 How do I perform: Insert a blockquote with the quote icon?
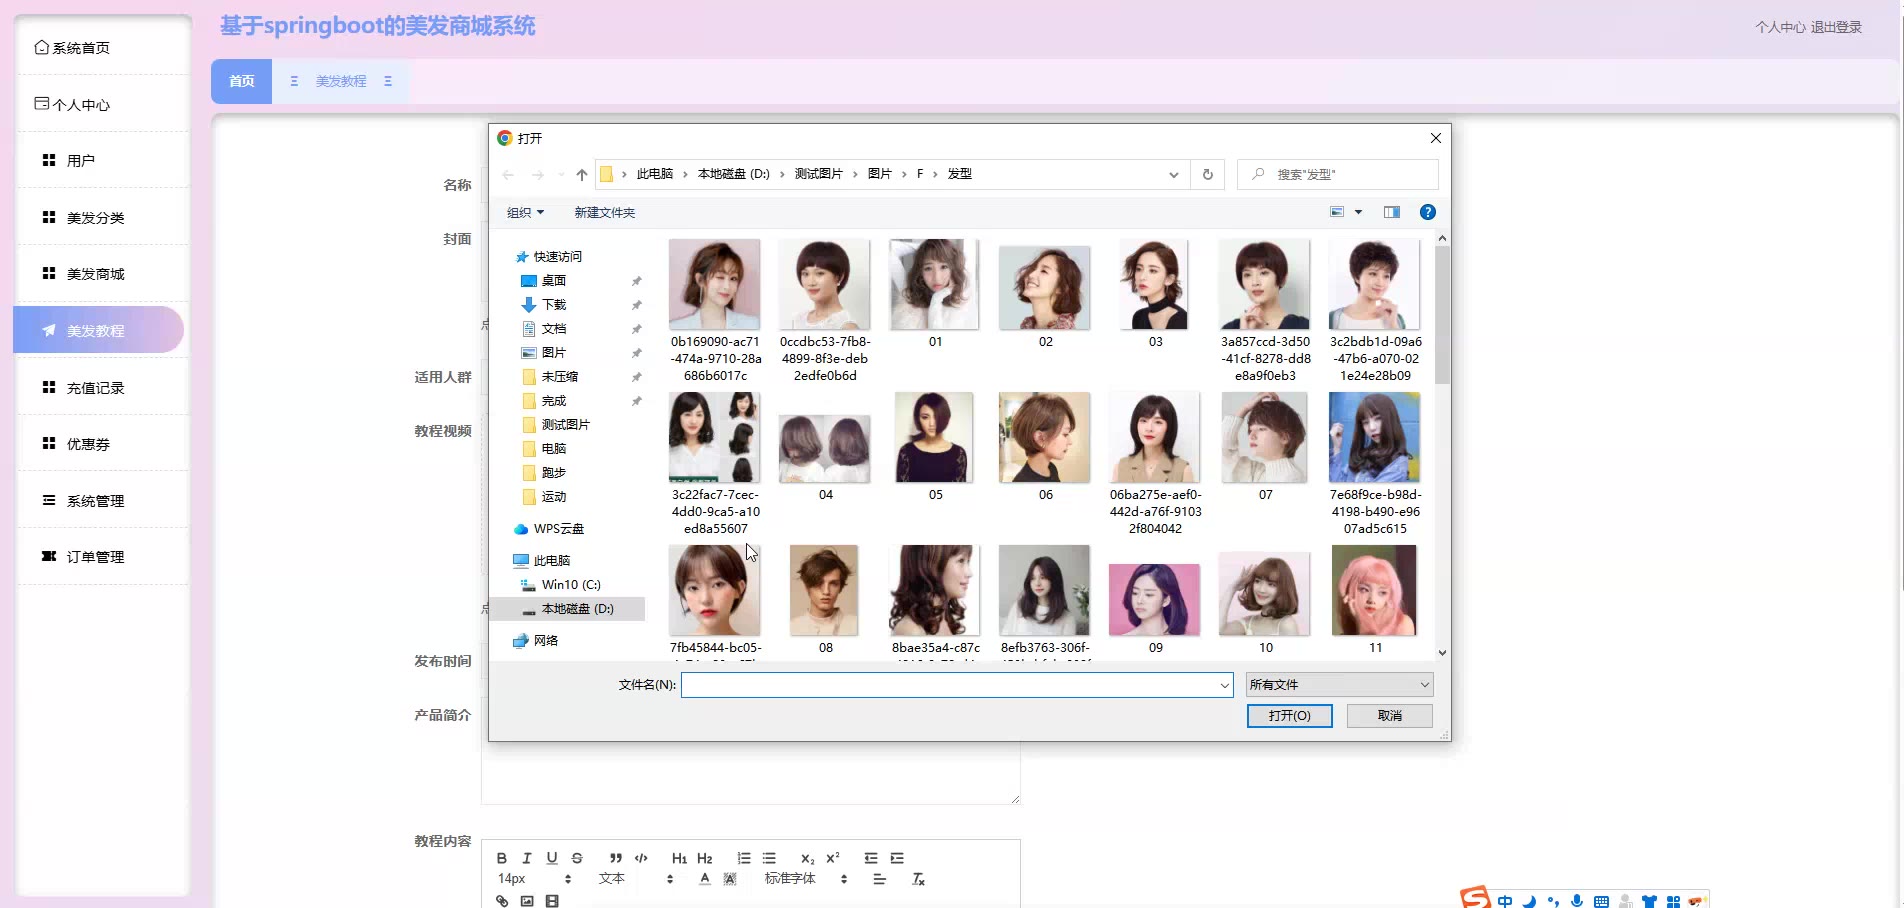(x=615, y=858)
